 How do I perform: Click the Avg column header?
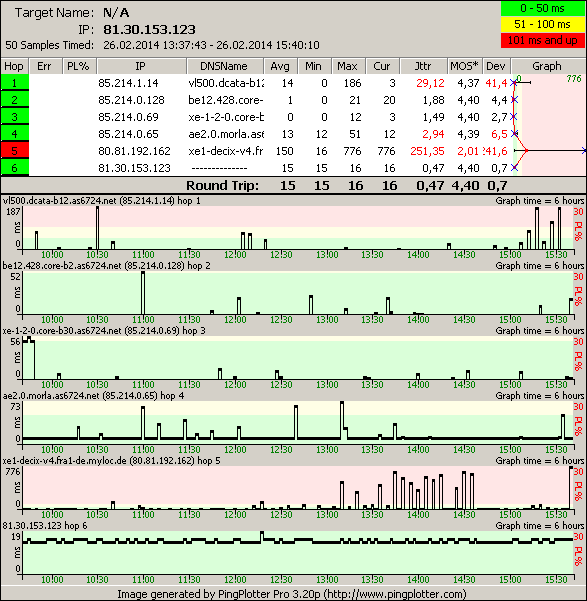(280, 66)
